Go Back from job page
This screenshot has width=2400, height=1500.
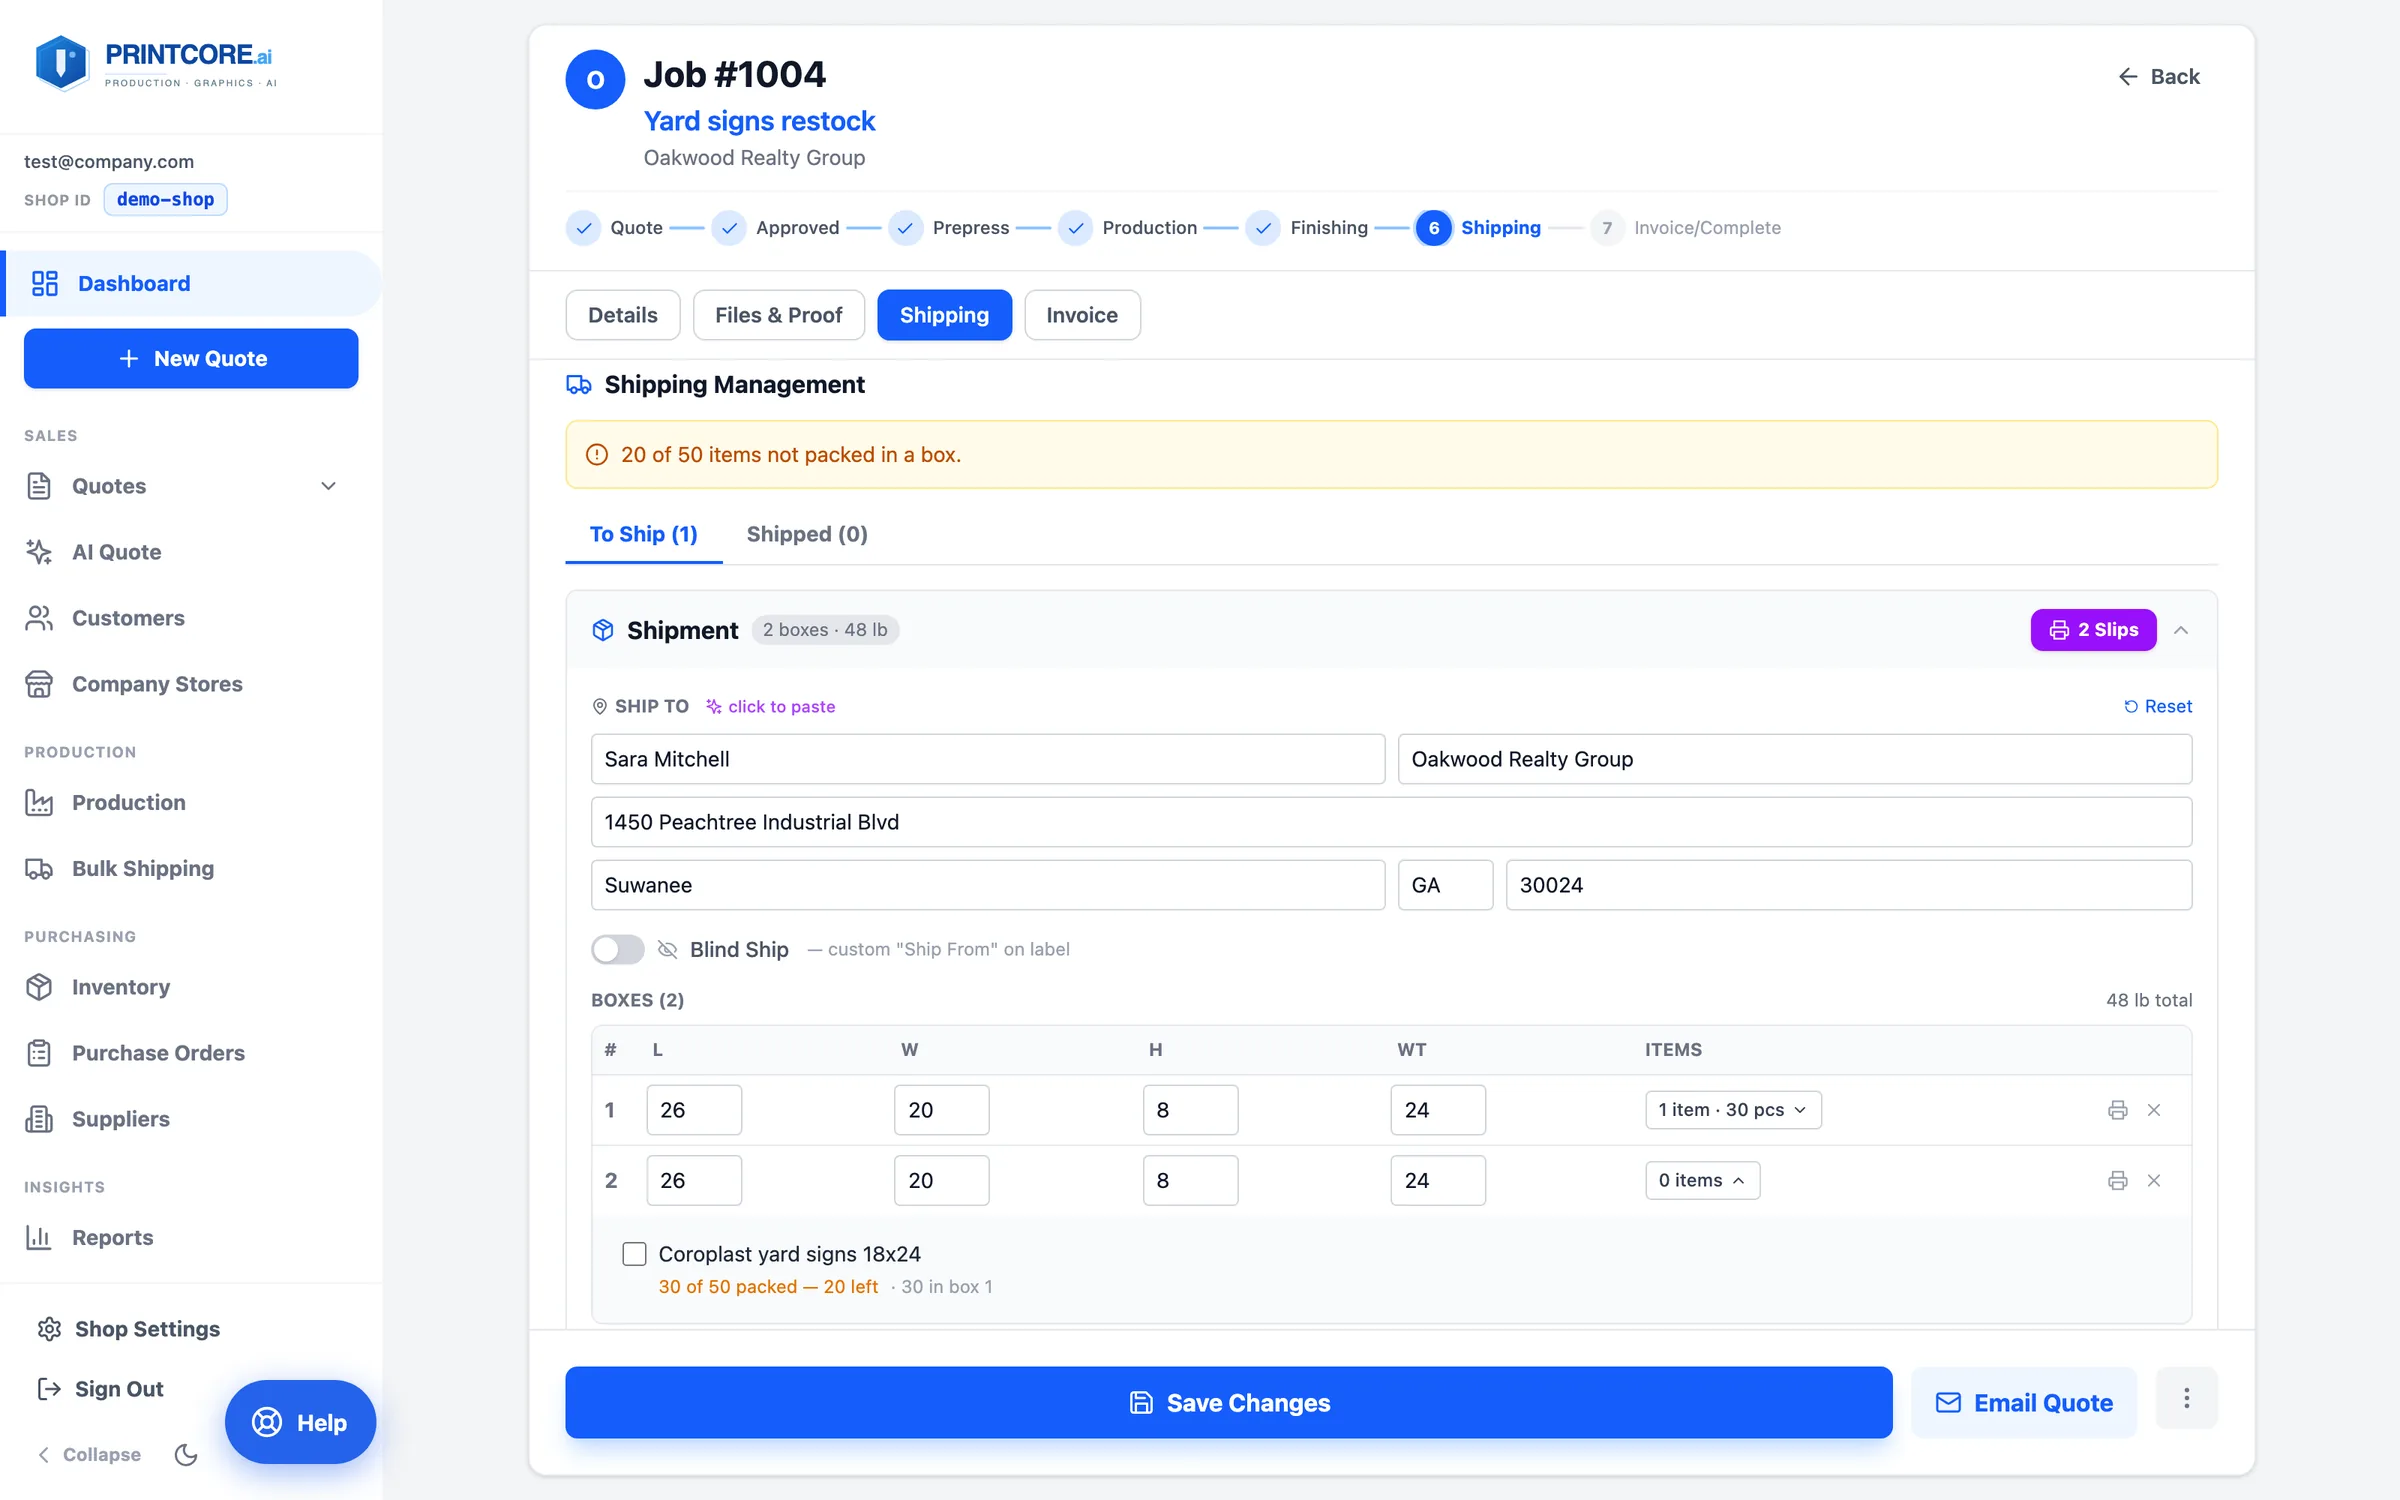click(2158, 77)
